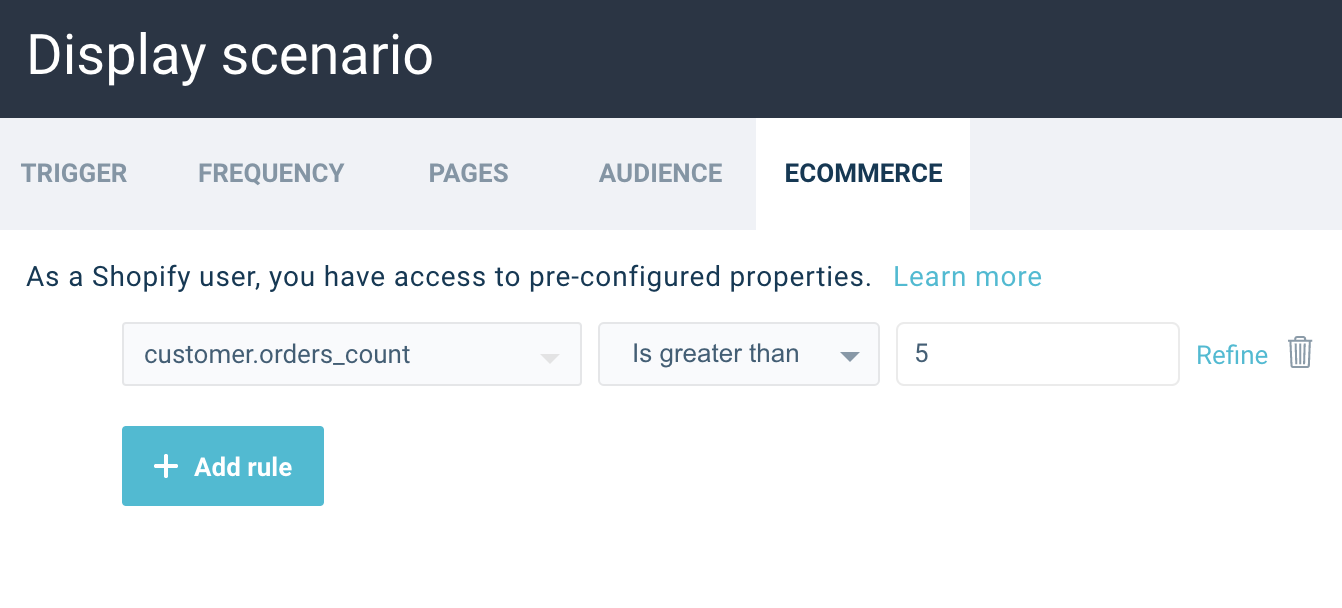Click the Shopify pre-configured properties description text
Screen dimensions: 1342x608
[449, 277]
